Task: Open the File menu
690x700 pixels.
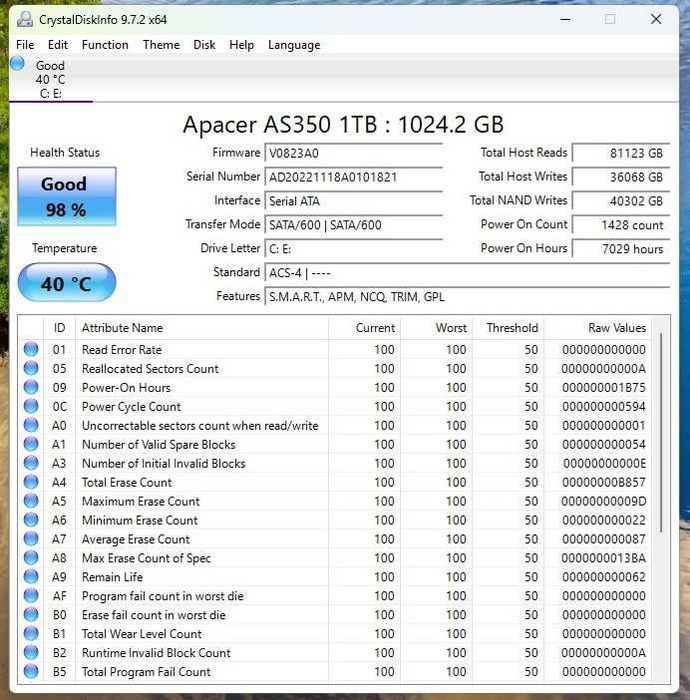Action: [x=25, y=45]
